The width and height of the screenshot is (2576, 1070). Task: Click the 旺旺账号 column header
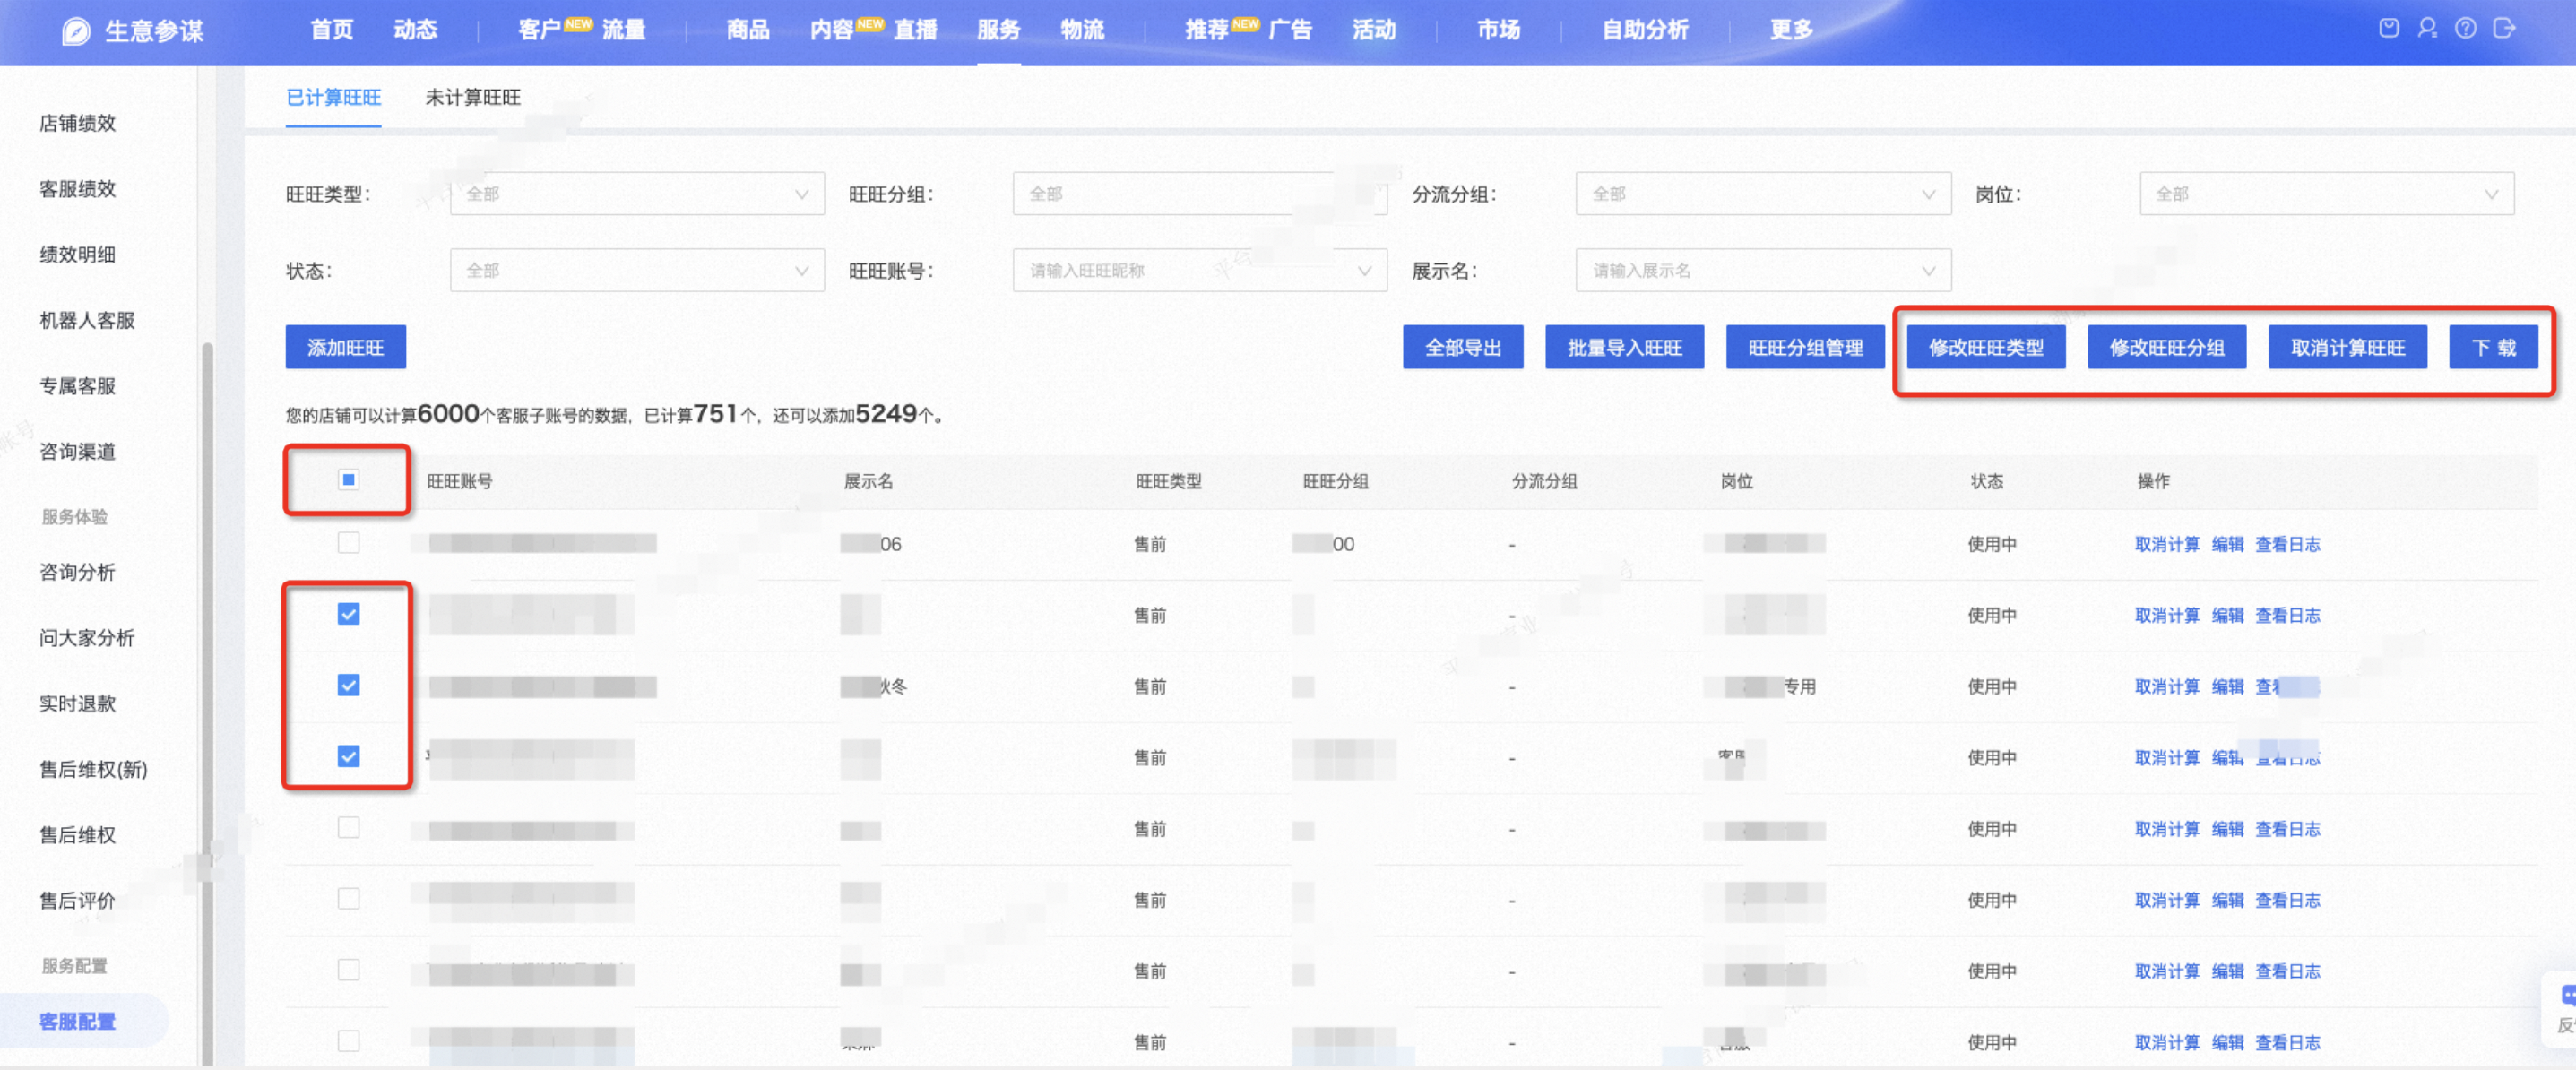click(x=460, y=481)
